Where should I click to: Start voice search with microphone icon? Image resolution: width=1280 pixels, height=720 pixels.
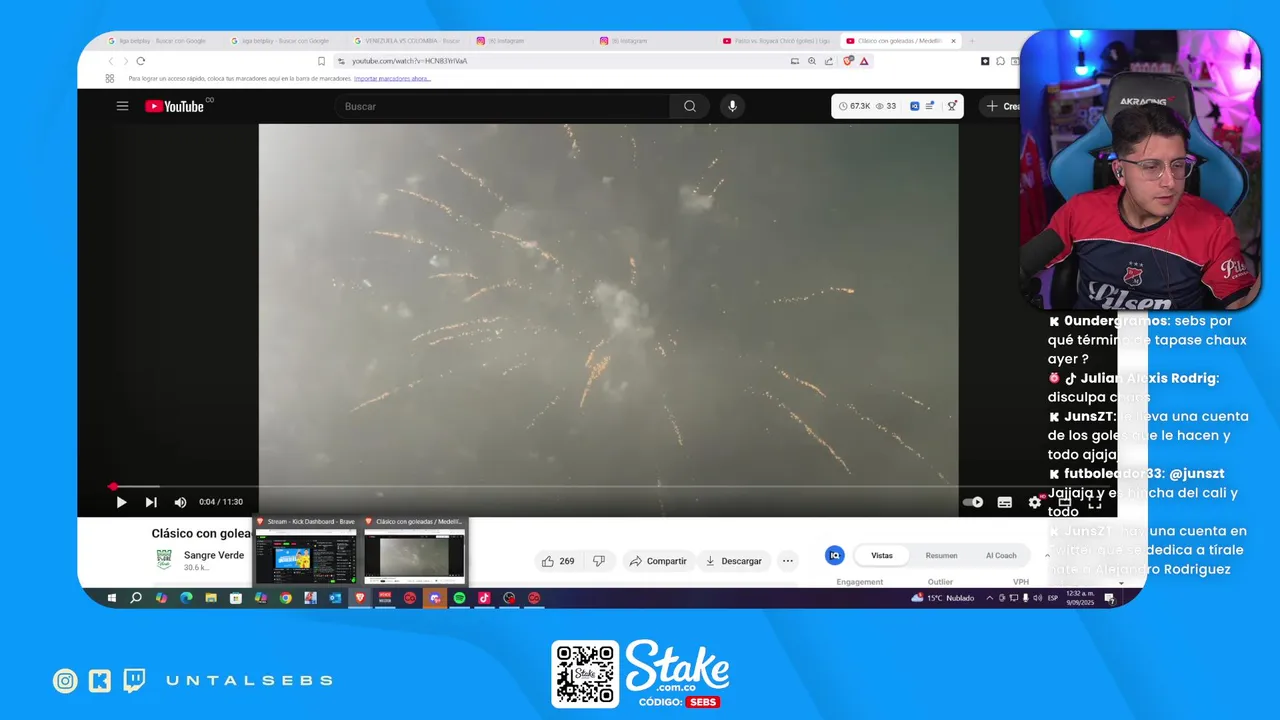pos(732,106)
